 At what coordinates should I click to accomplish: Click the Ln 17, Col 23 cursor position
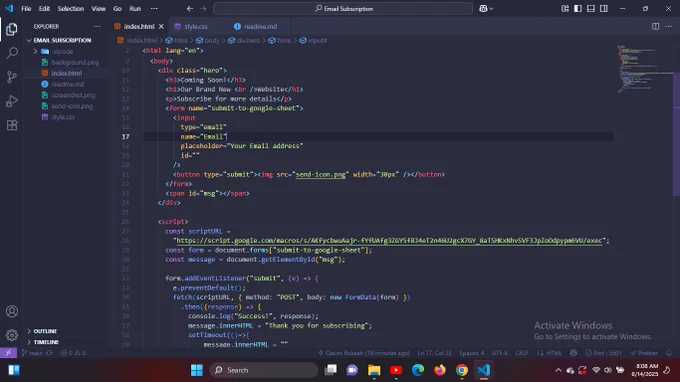coord(434,353)
